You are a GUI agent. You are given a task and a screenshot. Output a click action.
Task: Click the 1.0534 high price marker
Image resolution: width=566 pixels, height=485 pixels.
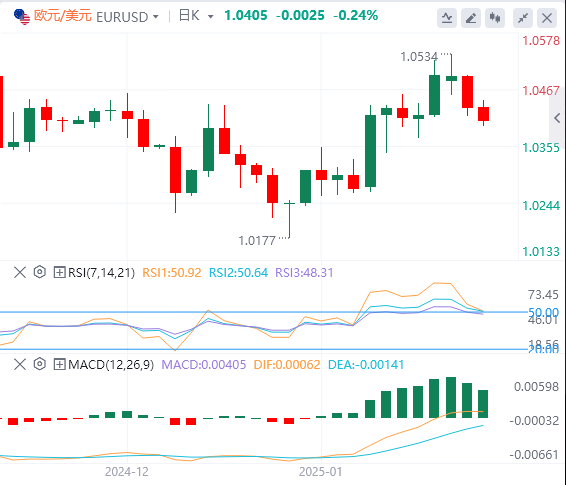(x=419, y=57)
